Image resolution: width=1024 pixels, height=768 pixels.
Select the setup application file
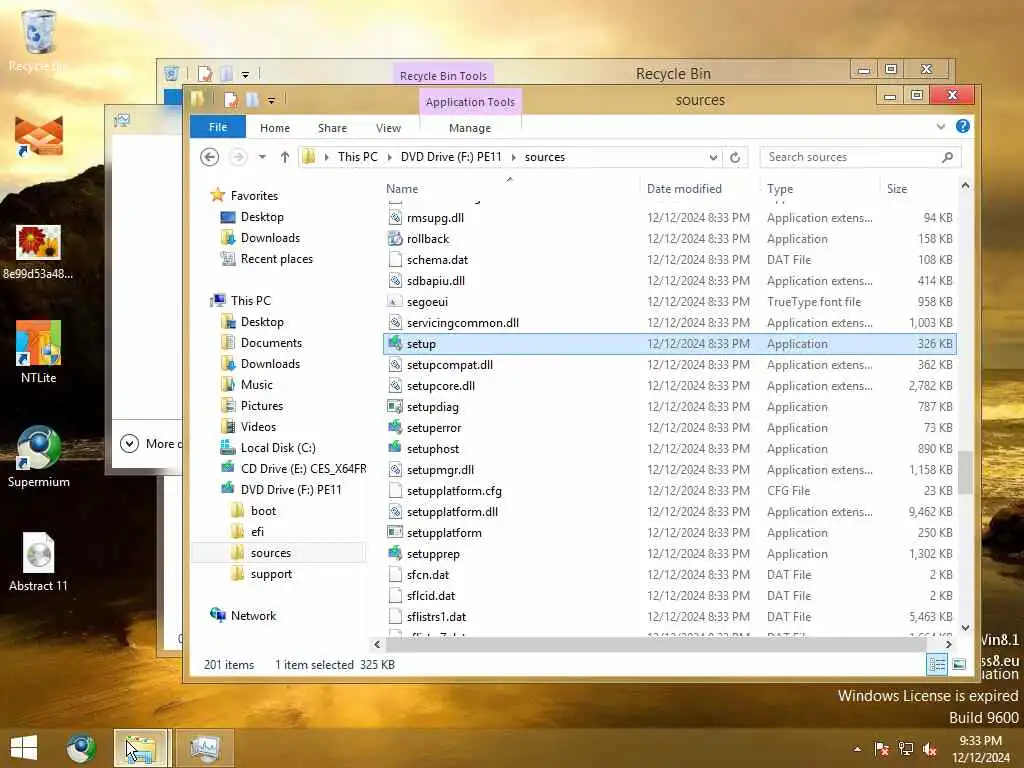[669, 344]
